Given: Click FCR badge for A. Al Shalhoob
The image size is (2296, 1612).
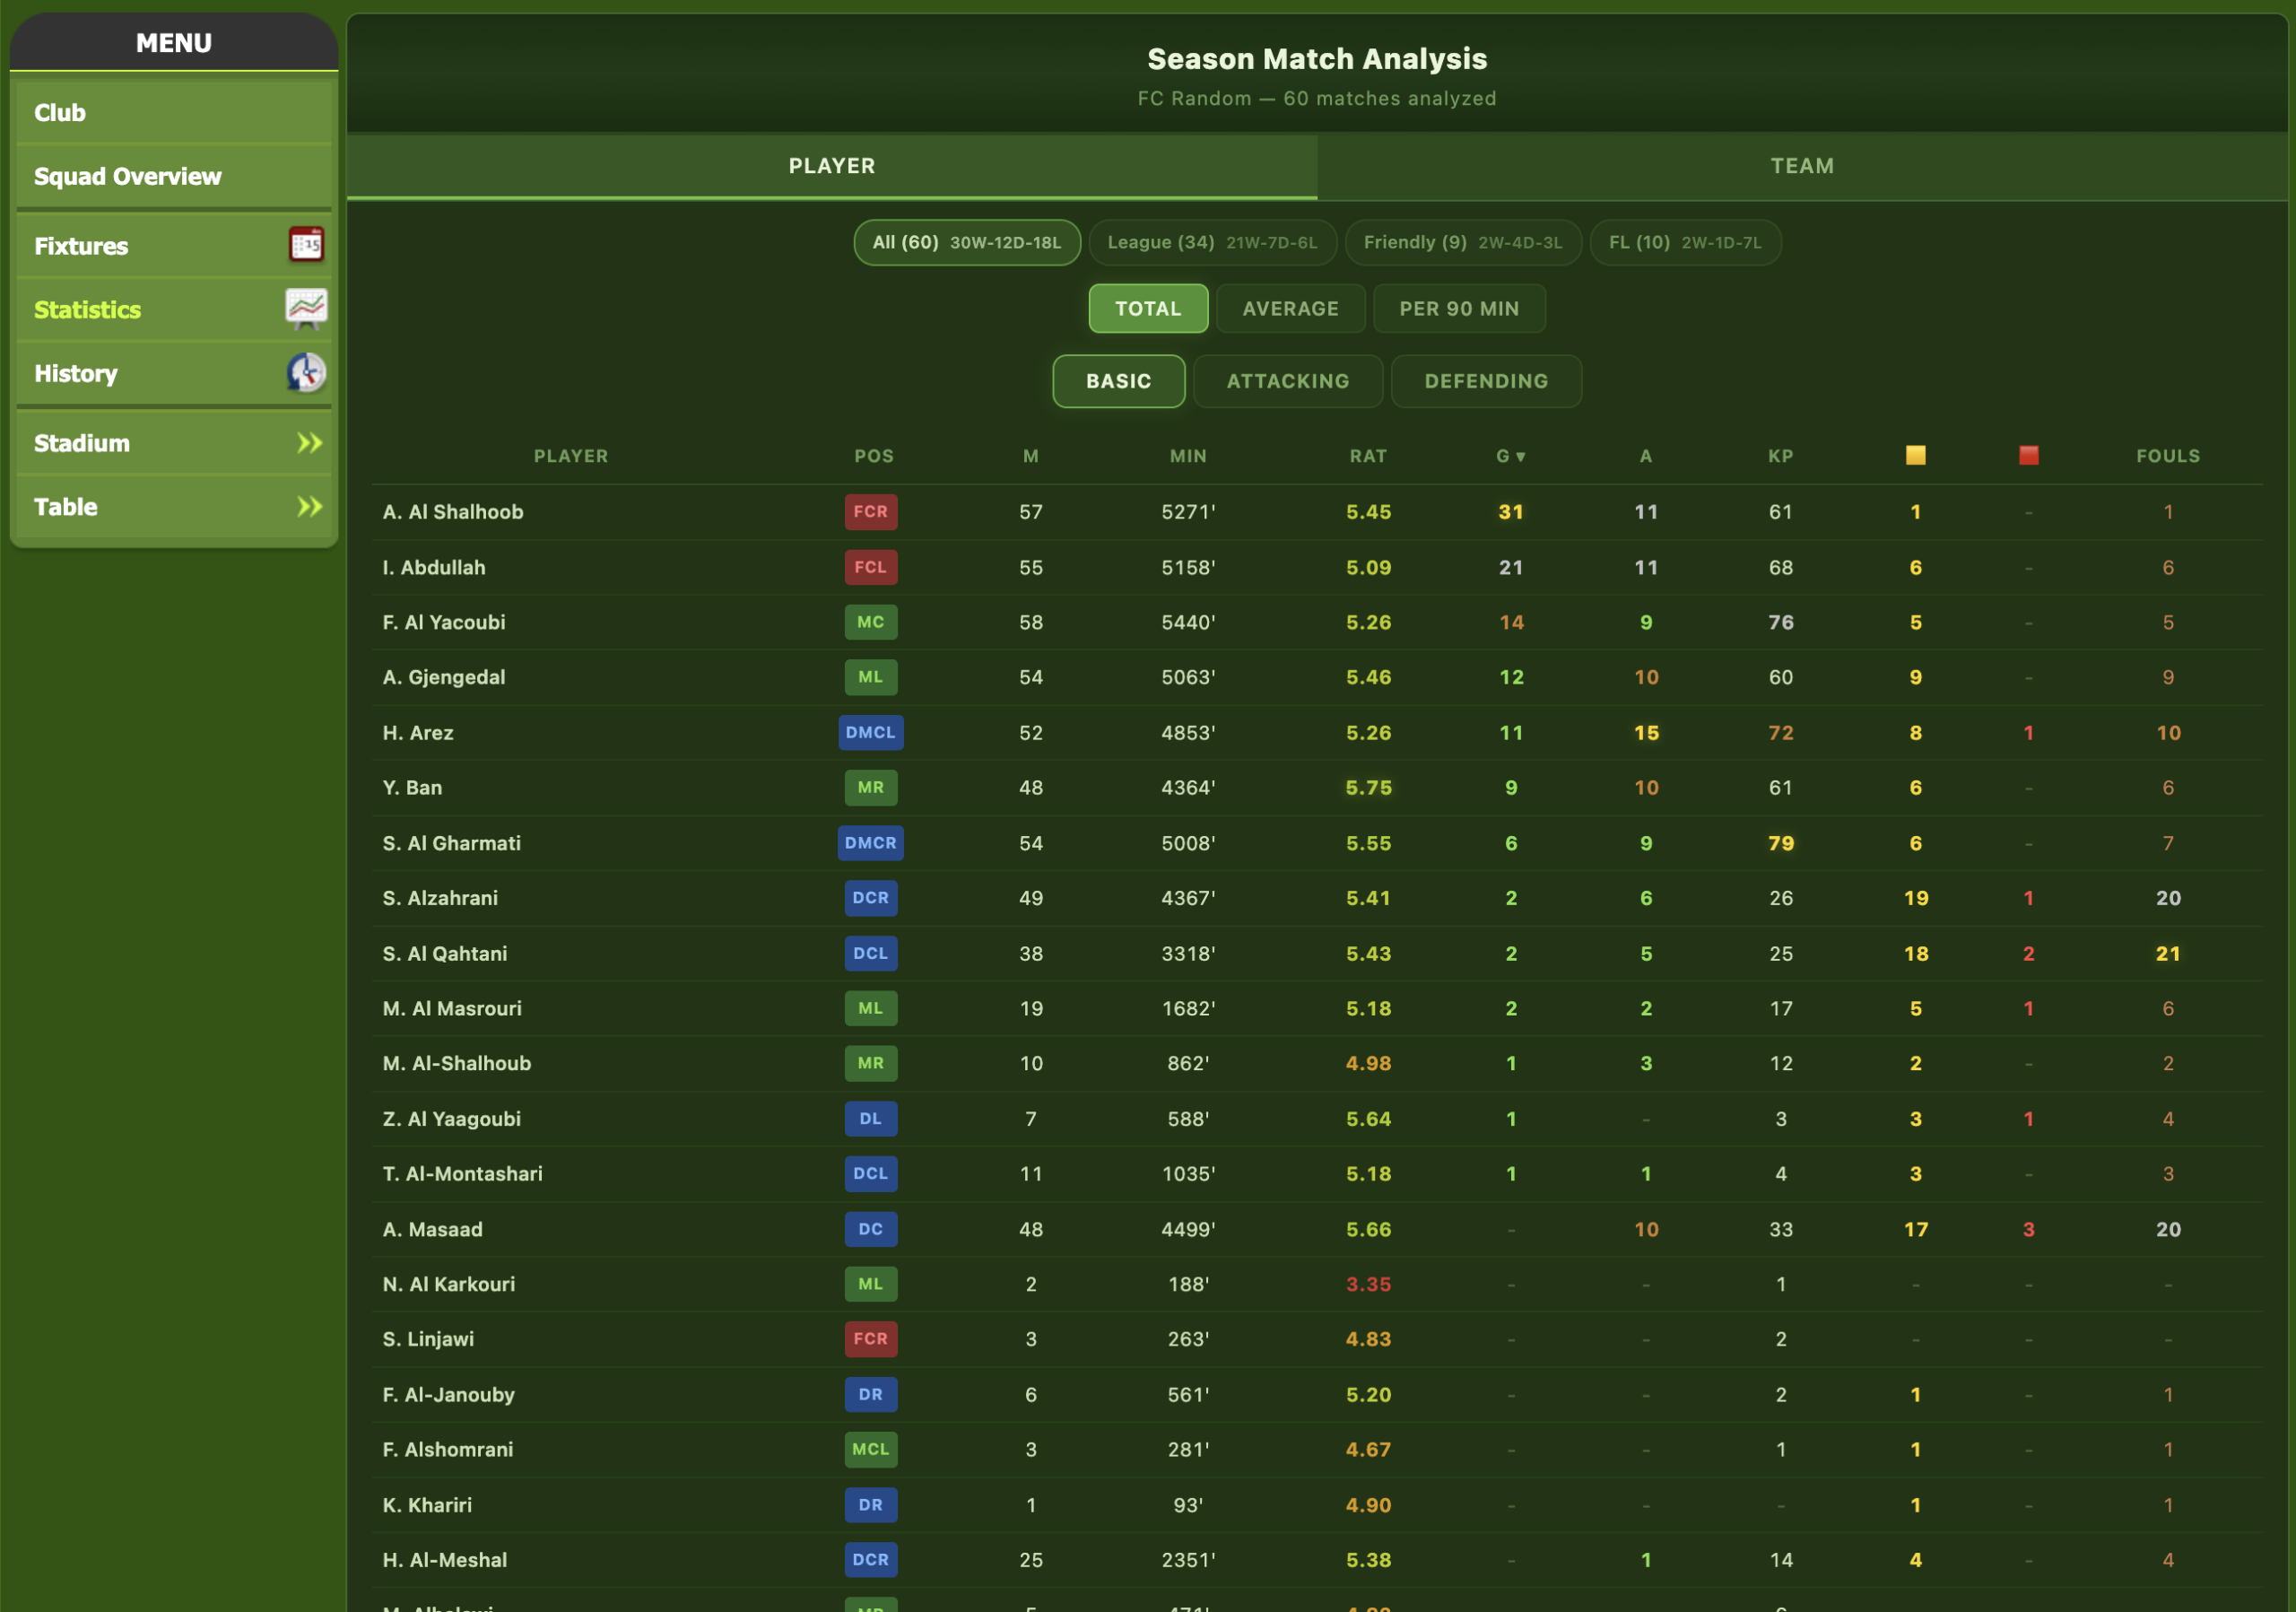Looking at the screenshot, I should 870,512.
